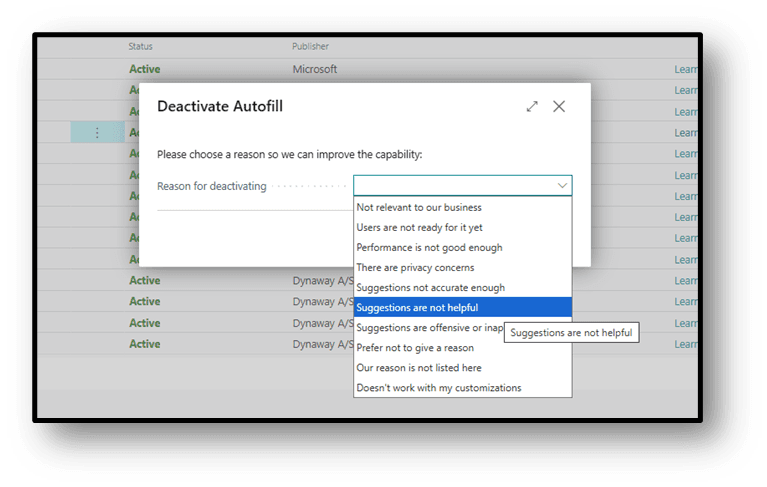Choose 'Suggestions are offensive or inappropriate' option
767x487 pixels.
pyautogui.click(x=428, y=328)
